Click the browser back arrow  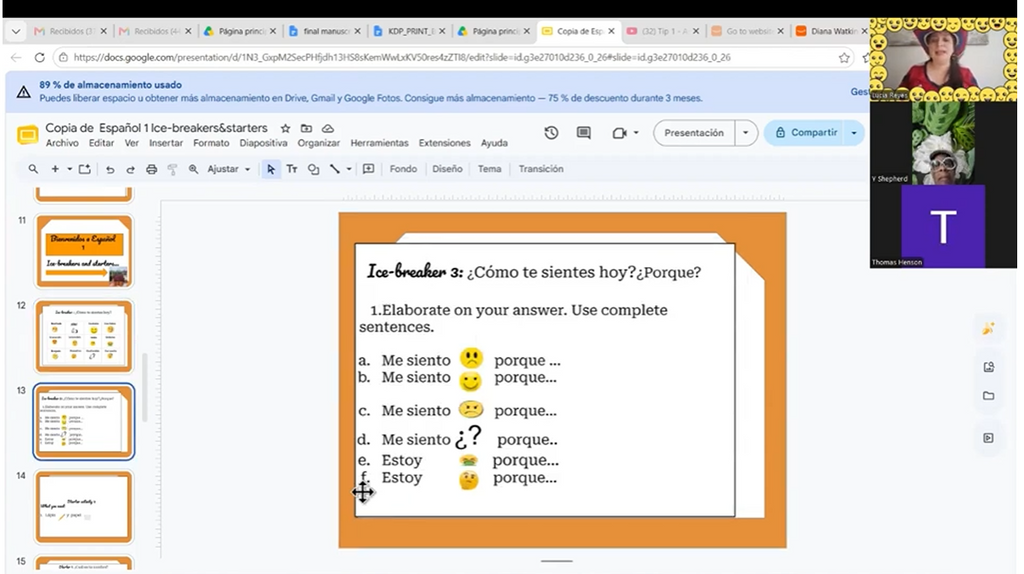[x=16, y=57]
